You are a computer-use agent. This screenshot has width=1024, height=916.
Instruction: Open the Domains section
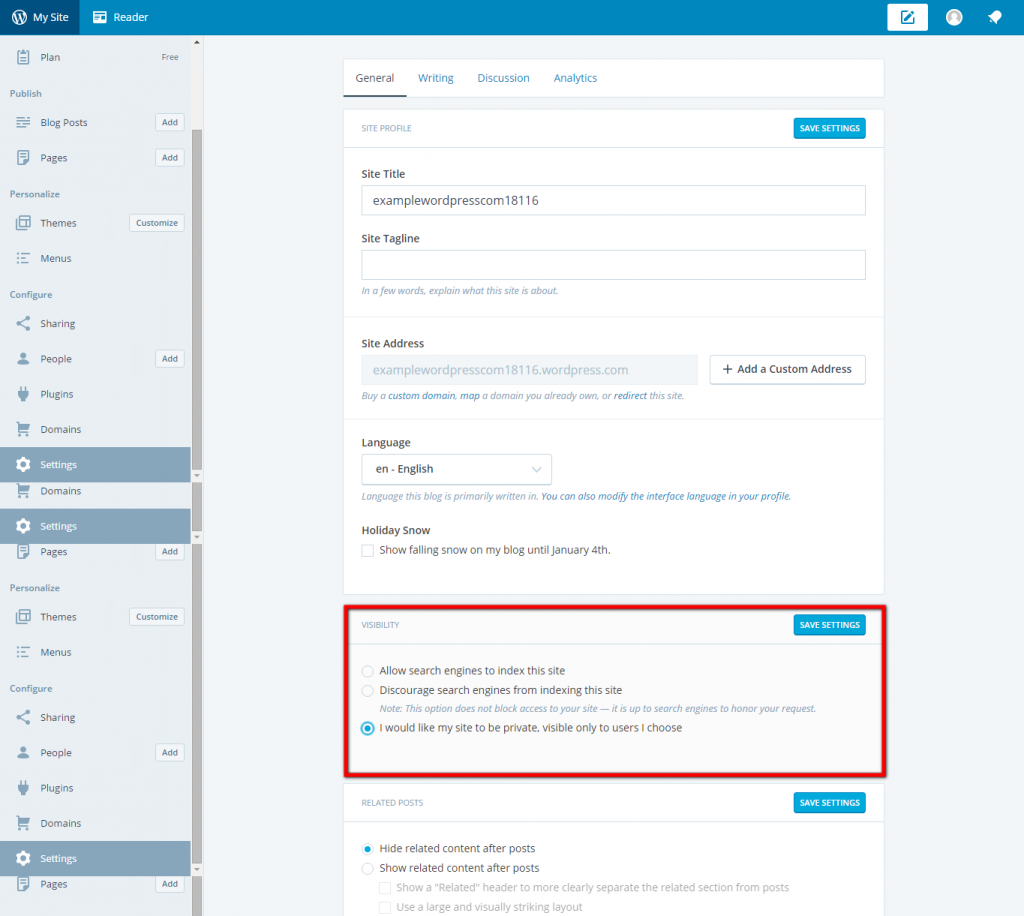pyautogui.click(x=60, y=428)
